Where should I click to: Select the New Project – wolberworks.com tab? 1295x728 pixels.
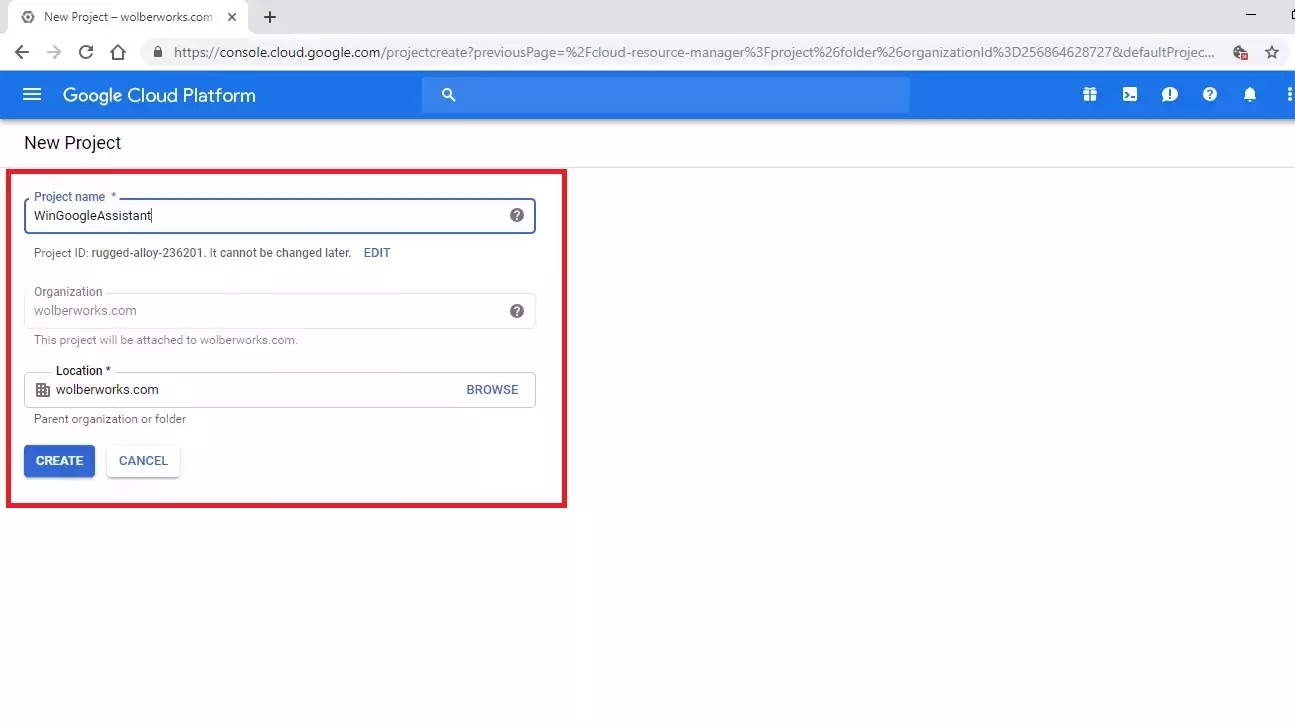tap(128, 17)
